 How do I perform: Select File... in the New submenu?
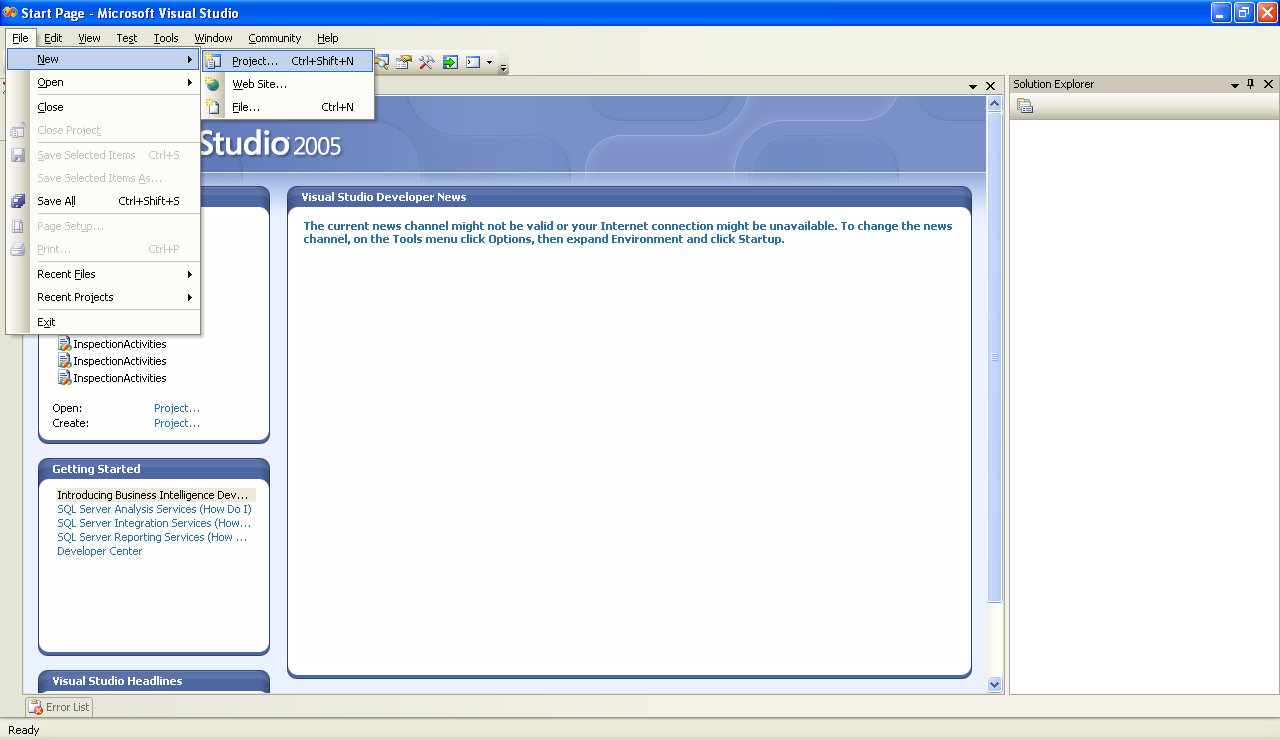(288, 107)
